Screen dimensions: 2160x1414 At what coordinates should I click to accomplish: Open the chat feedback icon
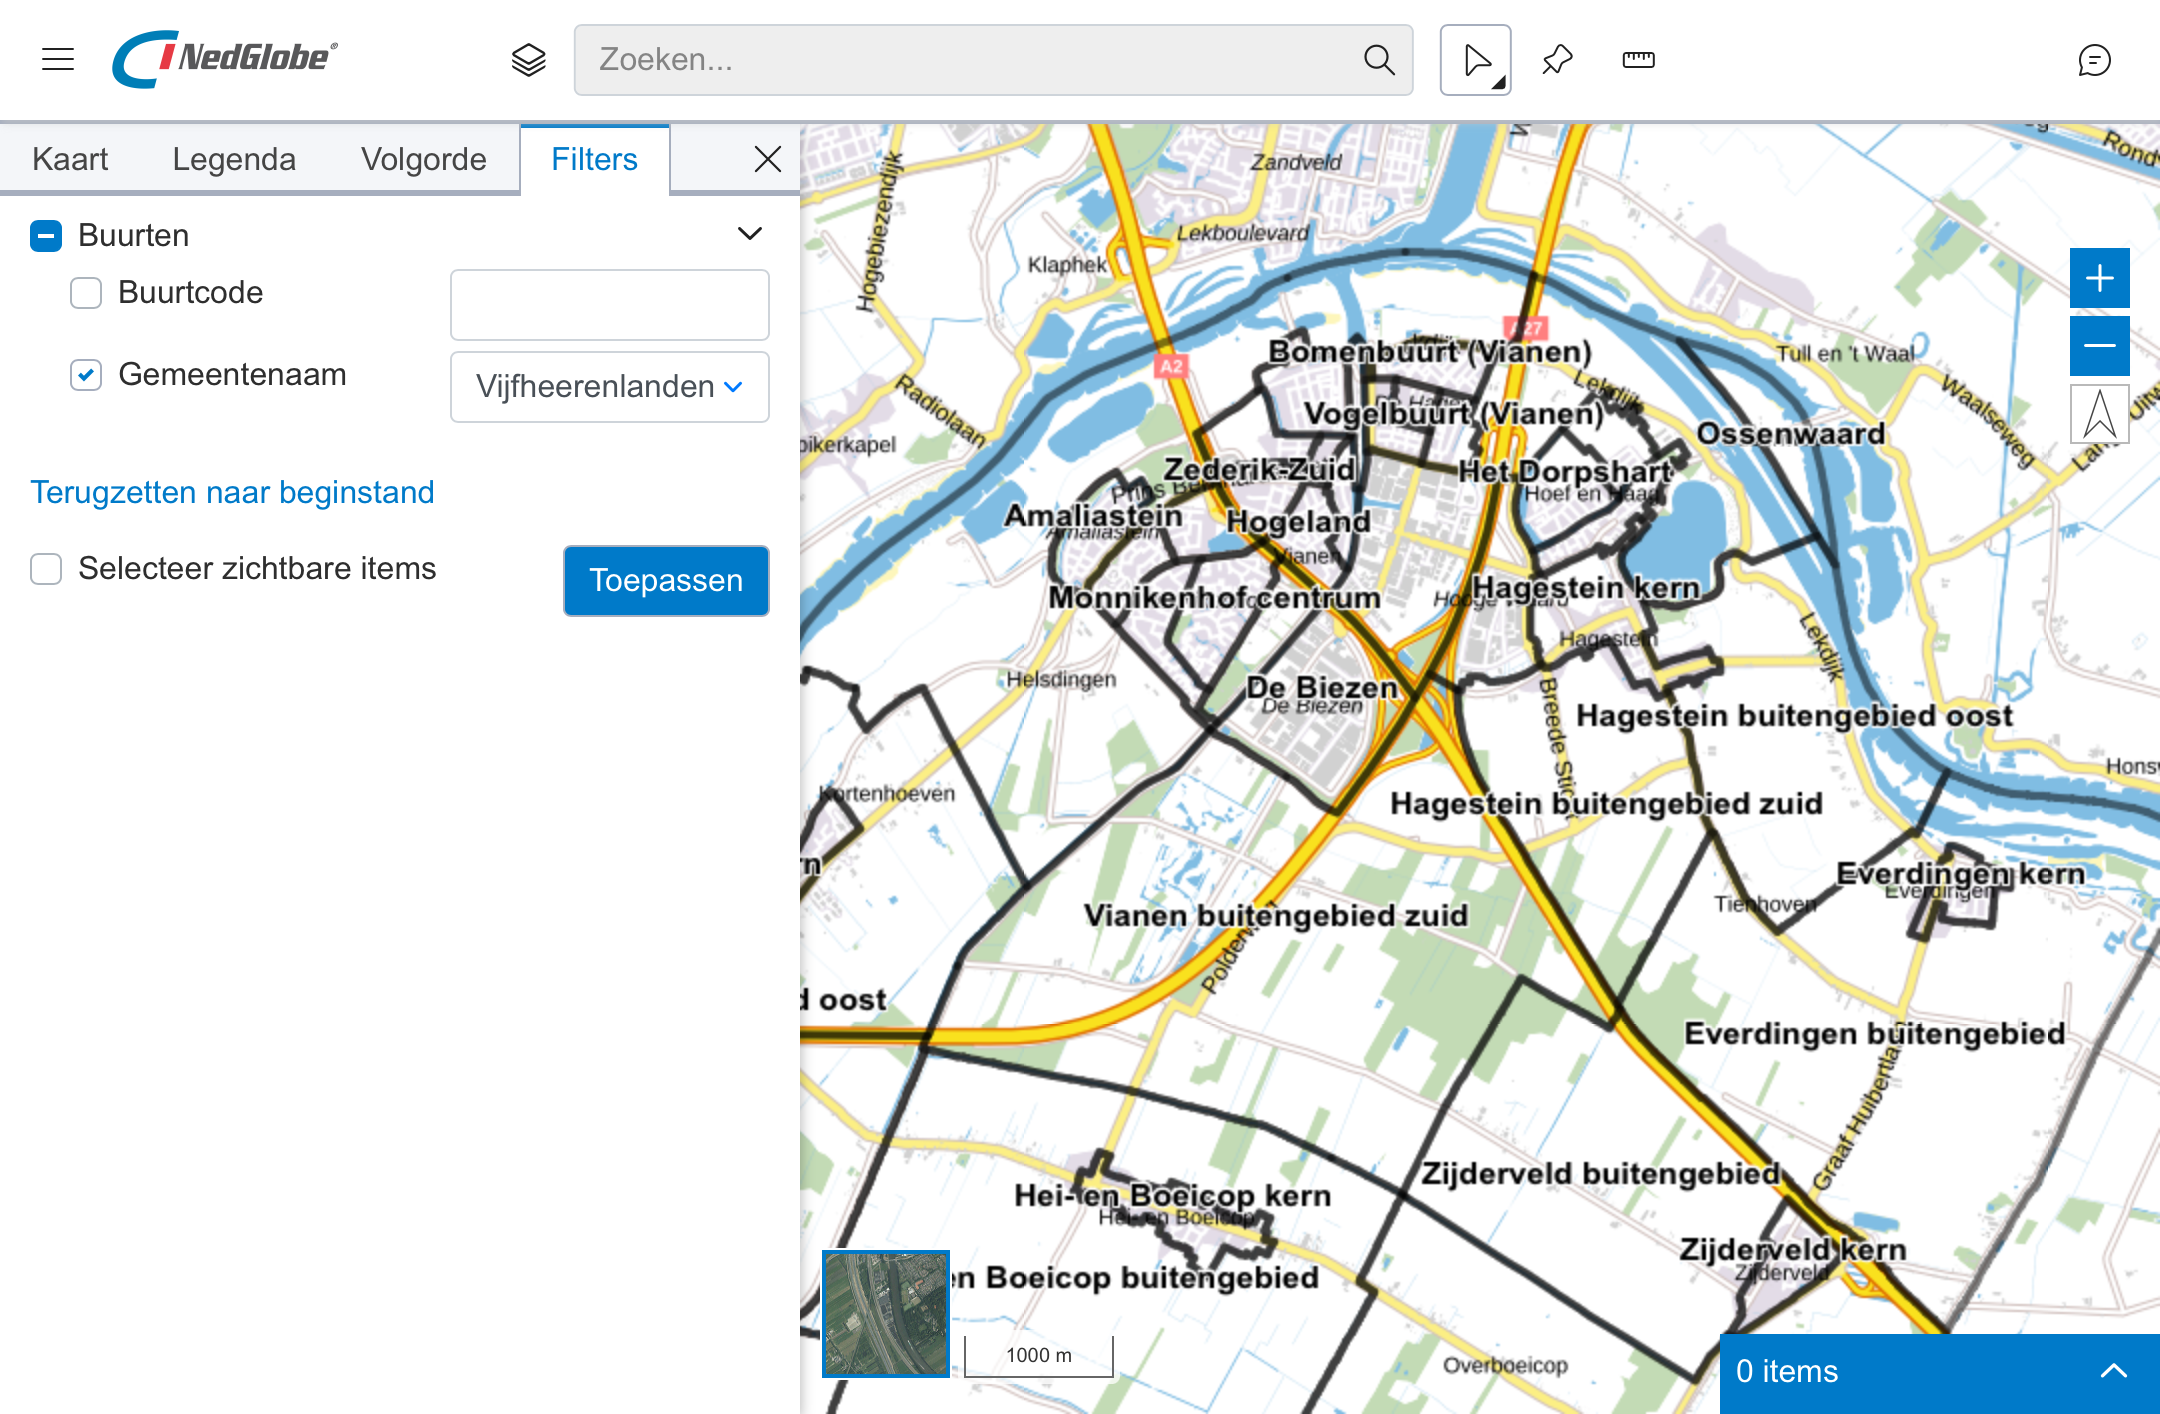point(2094,60)
